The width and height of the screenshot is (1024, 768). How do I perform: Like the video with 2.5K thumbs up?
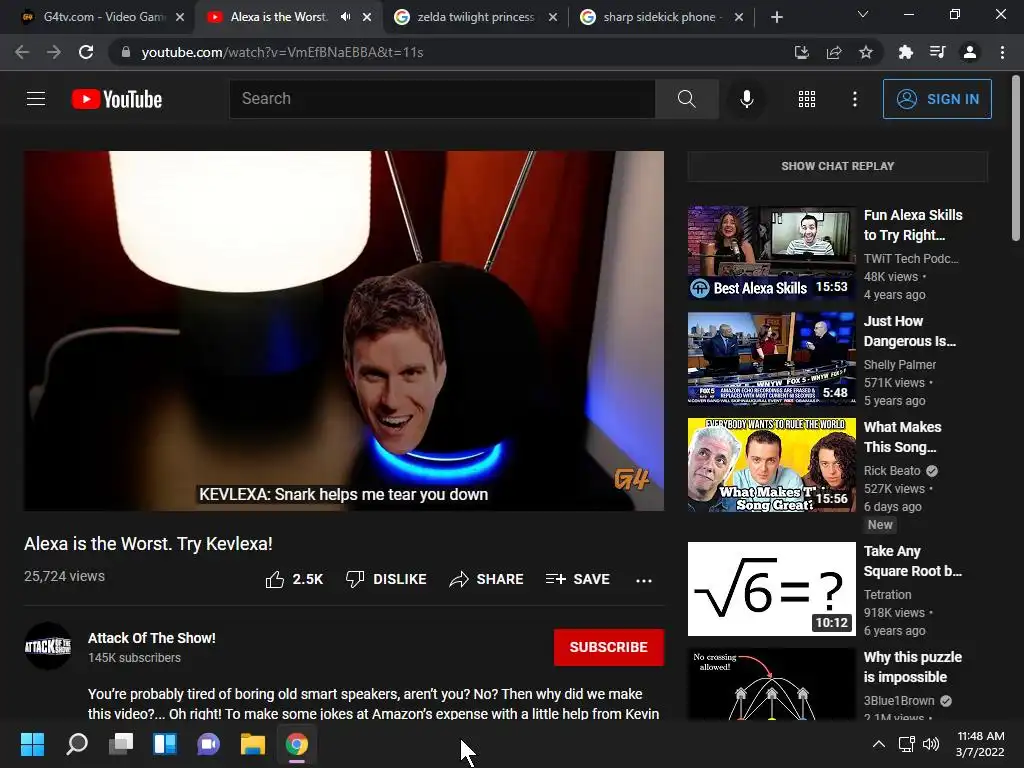(294, 579)
